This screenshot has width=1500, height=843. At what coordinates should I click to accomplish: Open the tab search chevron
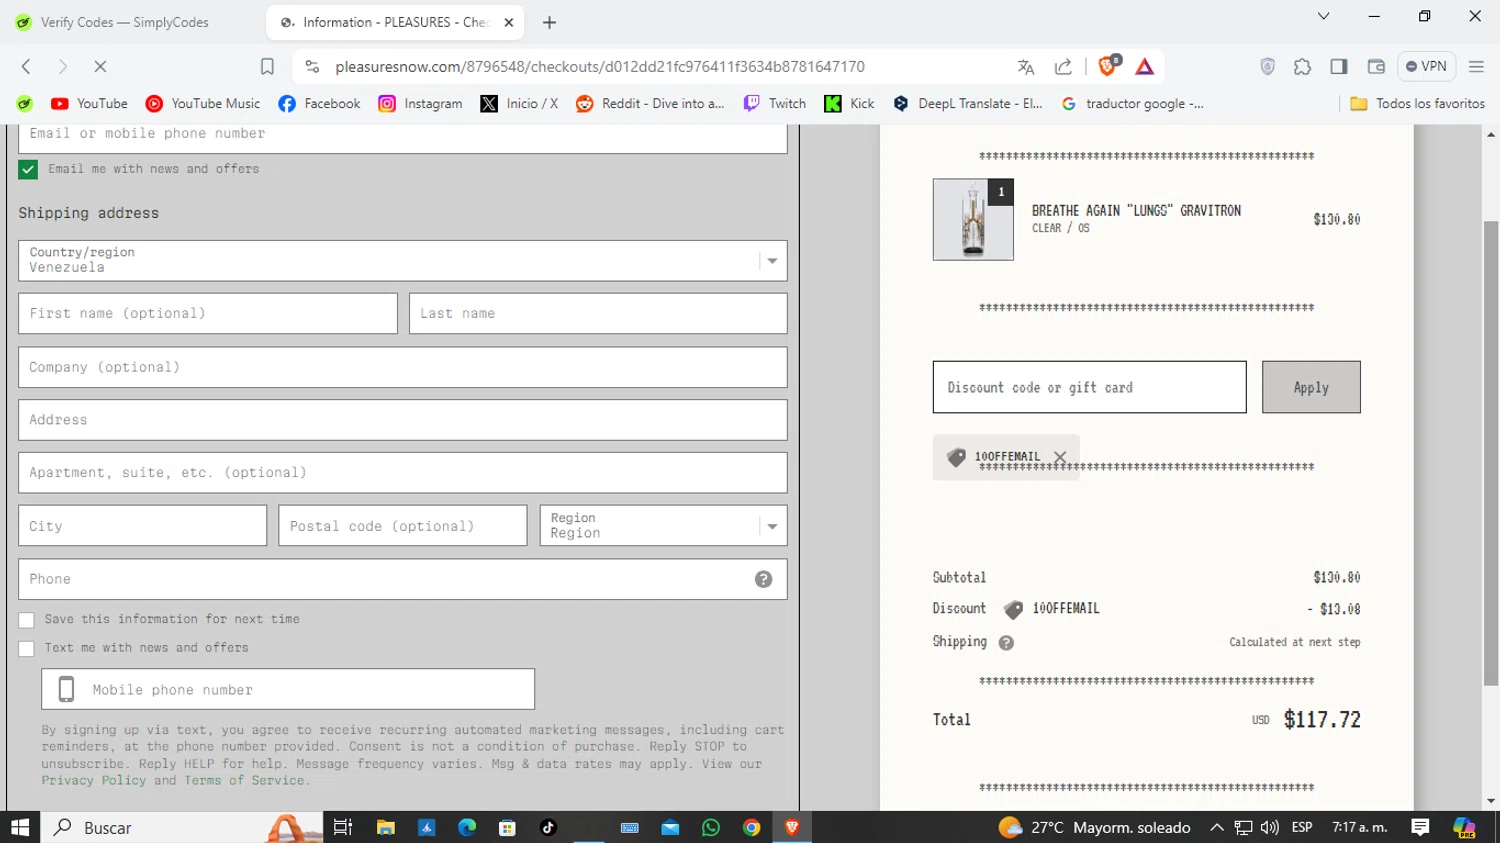1323,16
